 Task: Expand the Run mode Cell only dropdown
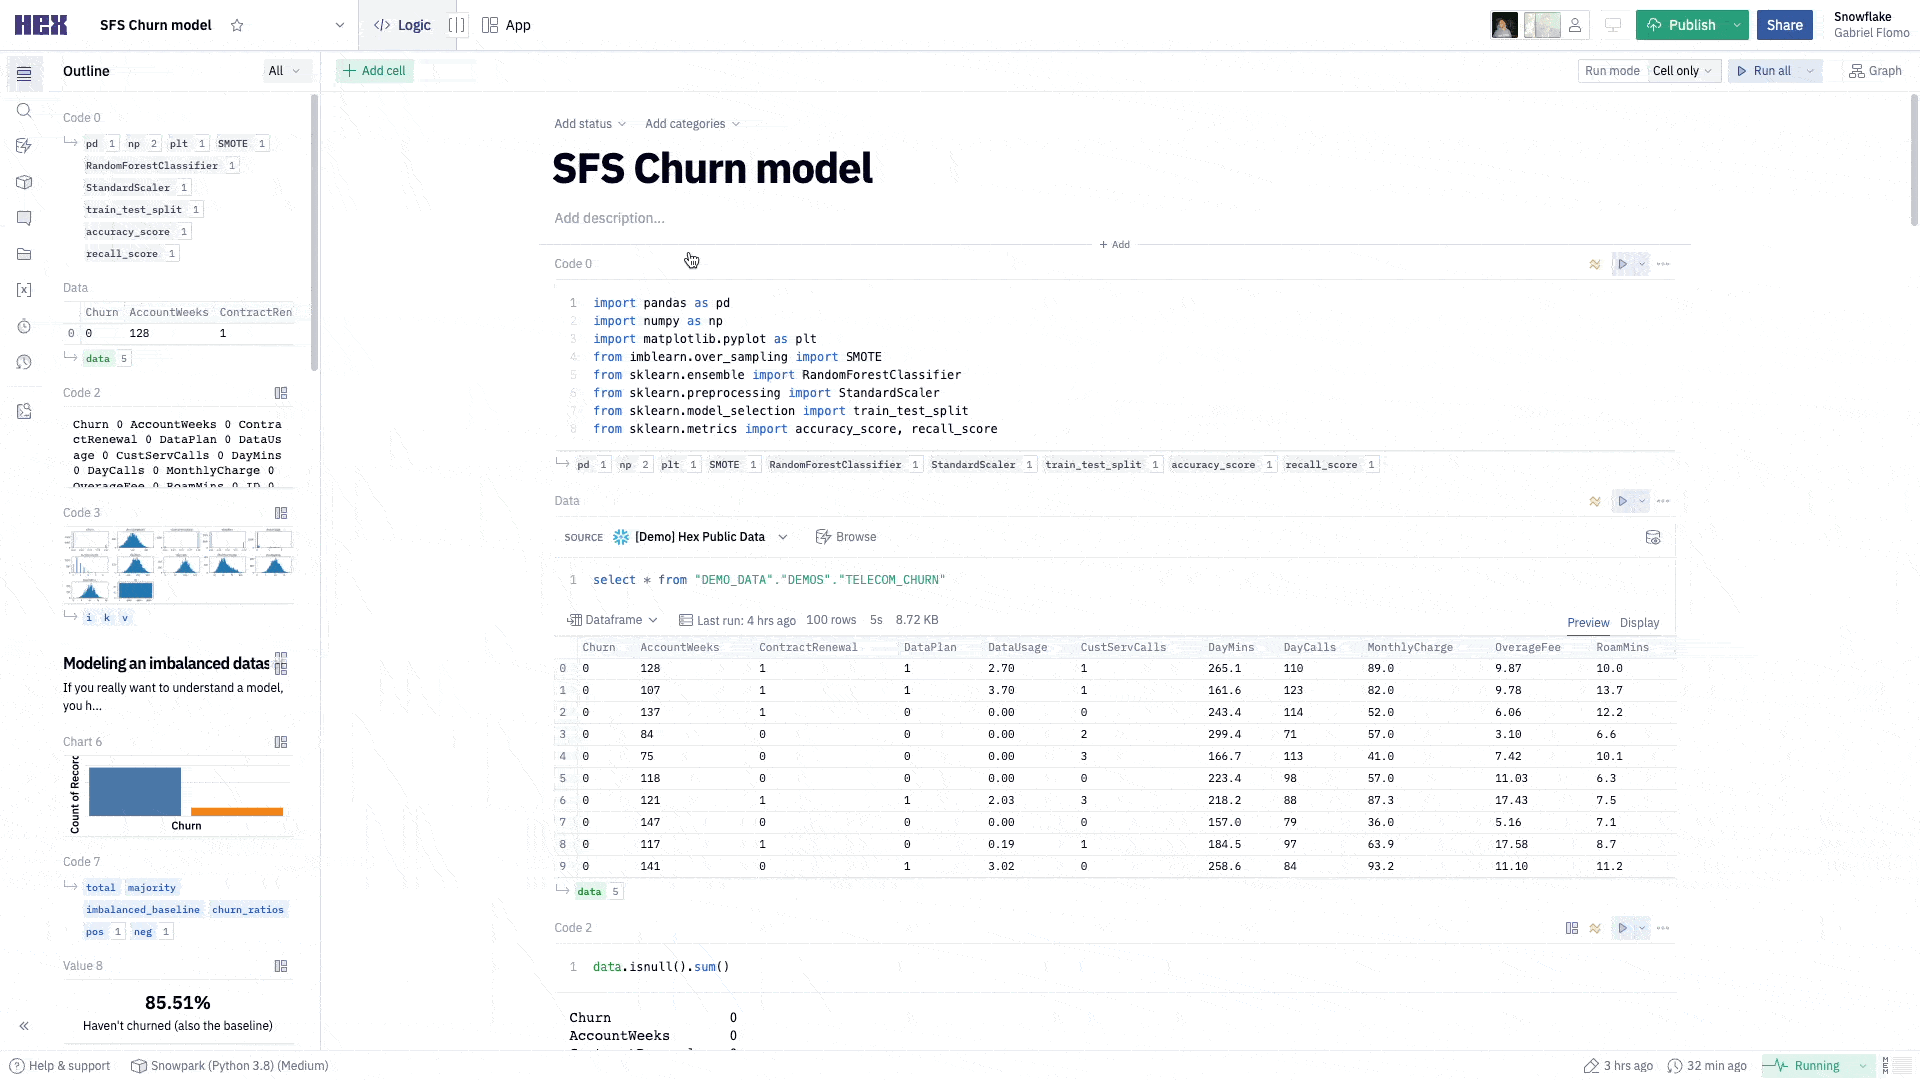tap(1682, 71)
